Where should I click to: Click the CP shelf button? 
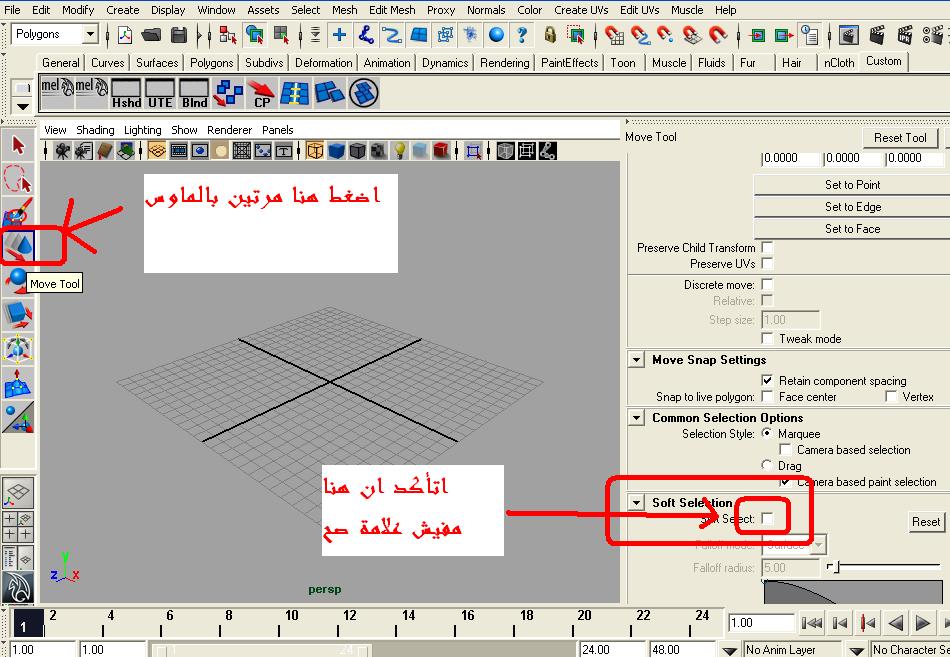tap(262, 93)
